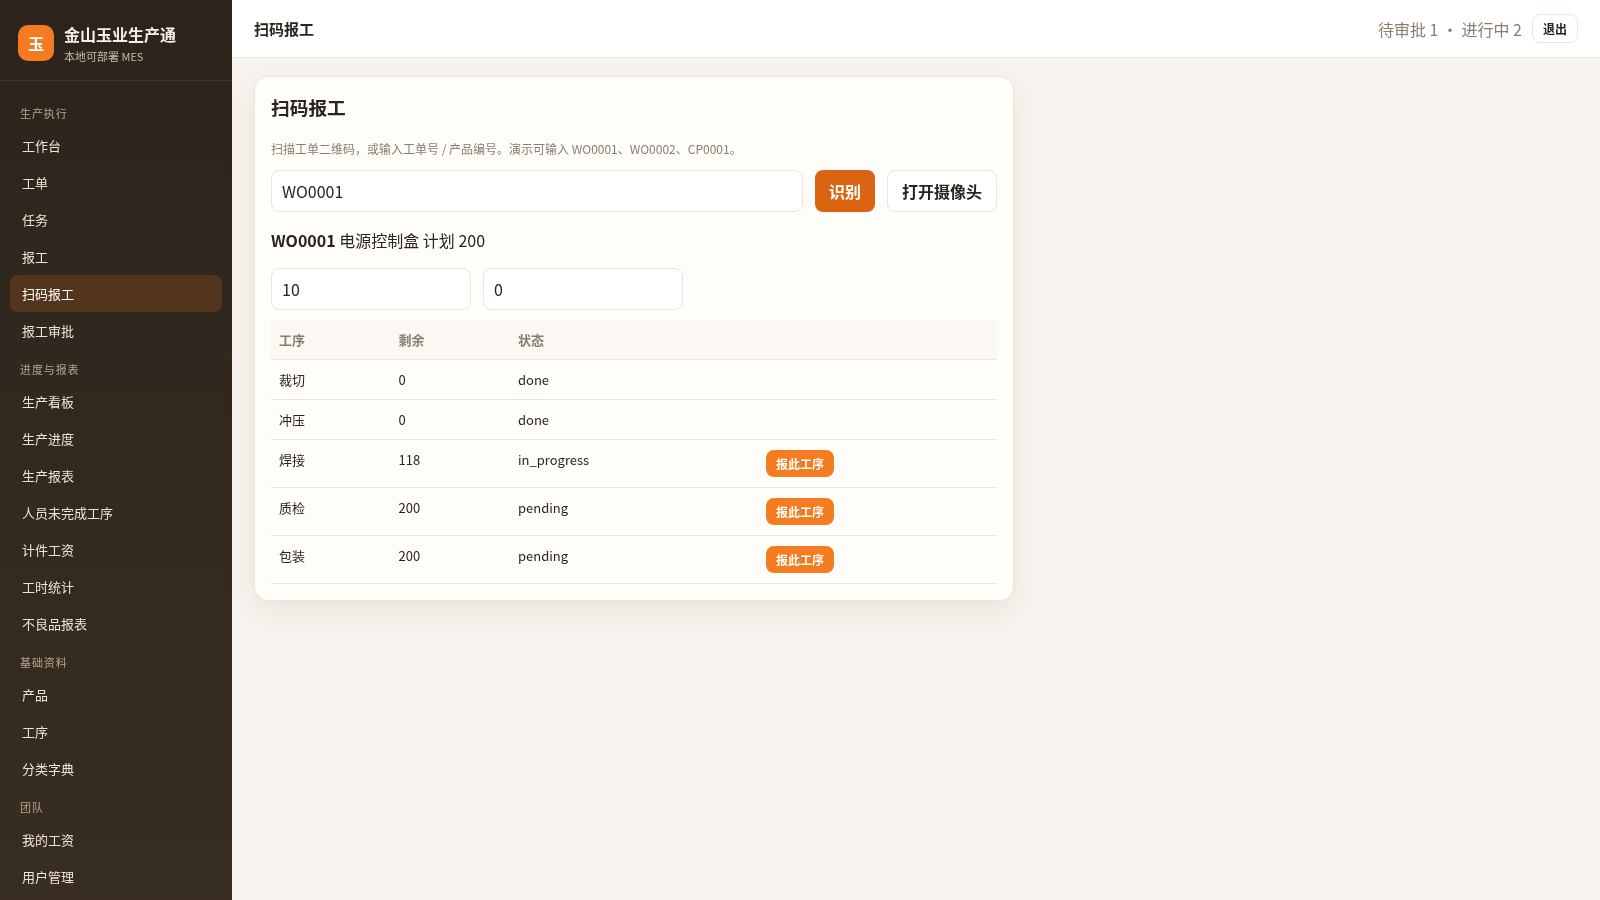Click the 扫码报工 card heading
1600x900 pixels.
pyautogui.click(x=308, y=108)
